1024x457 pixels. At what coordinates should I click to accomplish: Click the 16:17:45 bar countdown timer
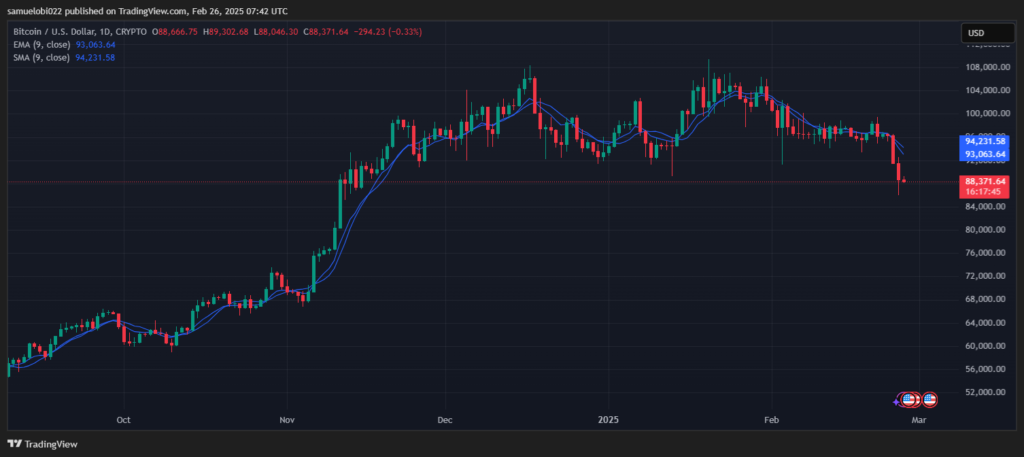(984, 192)
